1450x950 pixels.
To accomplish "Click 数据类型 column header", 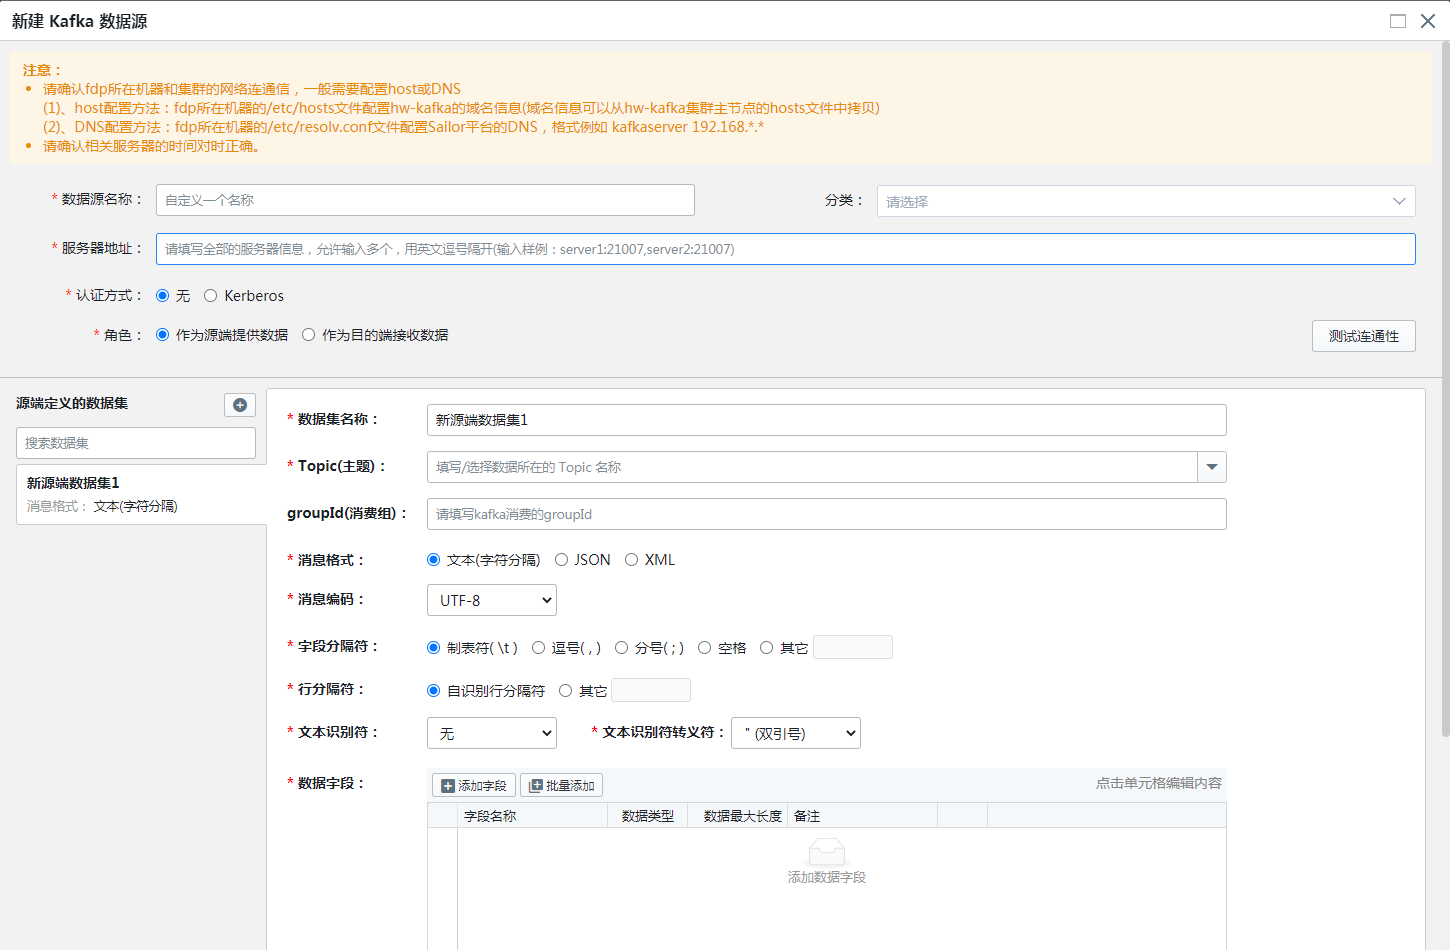I will [648, 816].
